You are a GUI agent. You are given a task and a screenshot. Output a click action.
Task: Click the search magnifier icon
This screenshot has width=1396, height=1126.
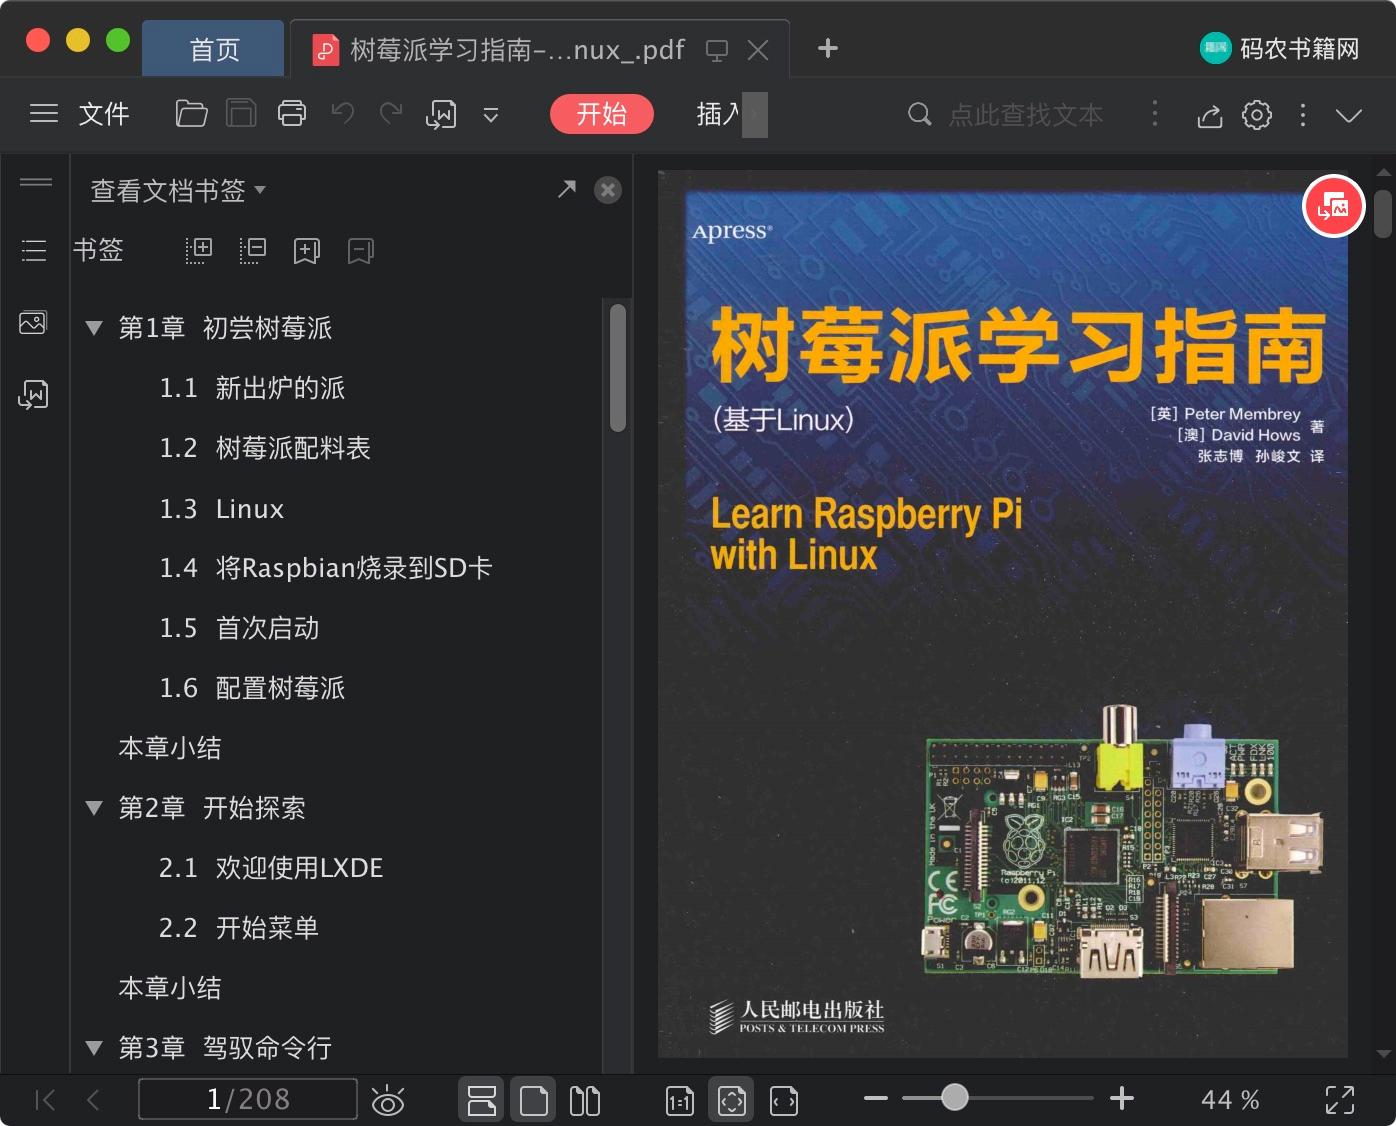(919, 115)
